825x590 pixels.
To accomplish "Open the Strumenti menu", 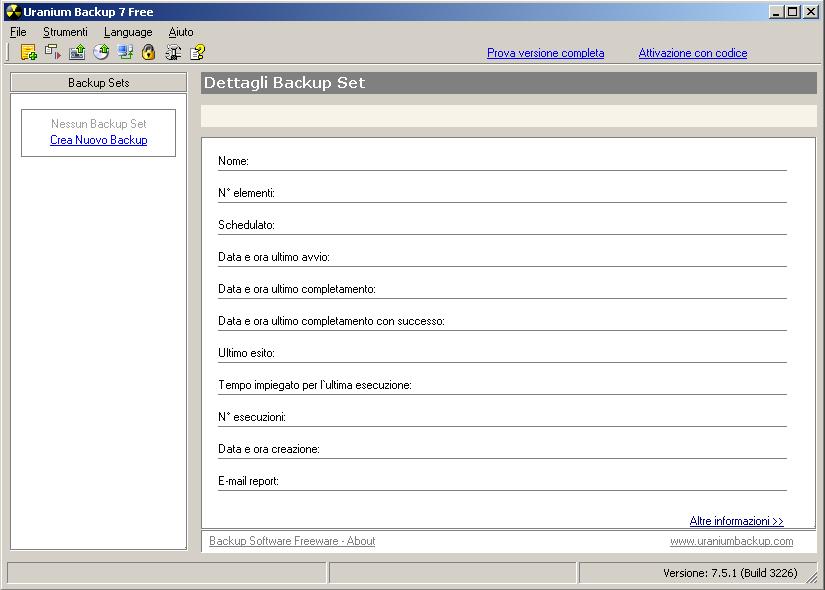I will point(65,32).
